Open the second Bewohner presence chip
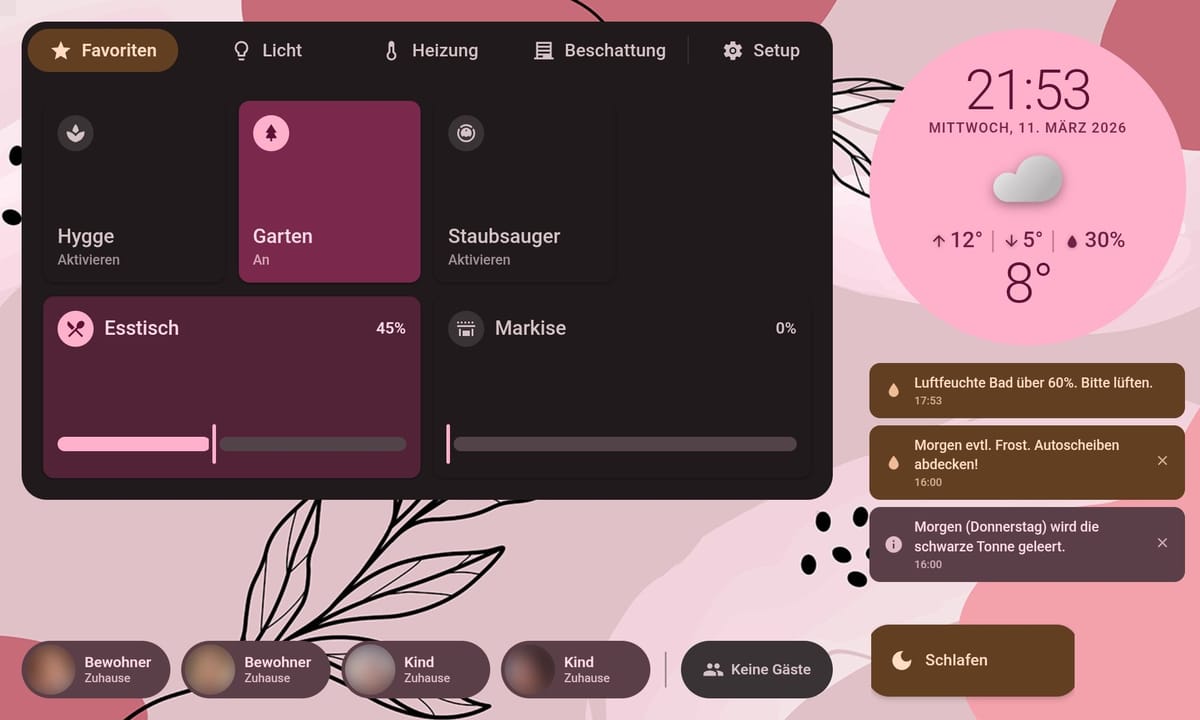 256,669
